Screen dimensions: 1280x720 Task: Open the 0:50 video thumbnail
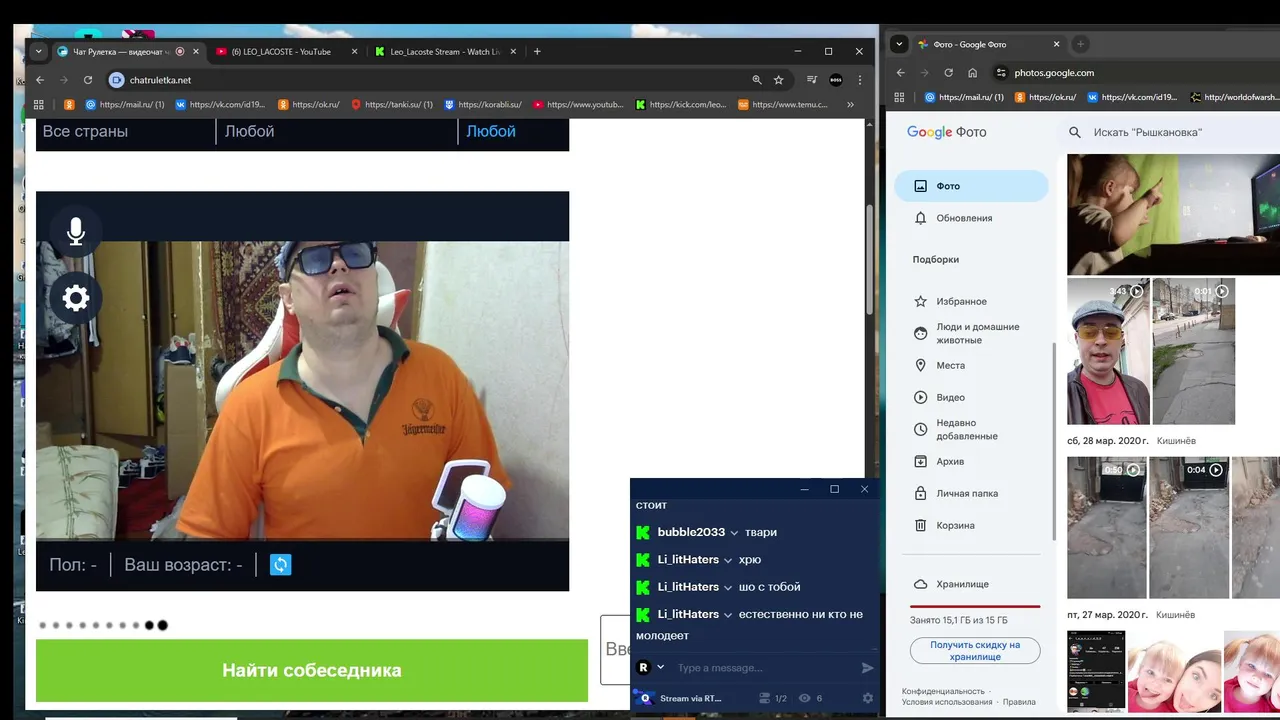(1106, 528)
